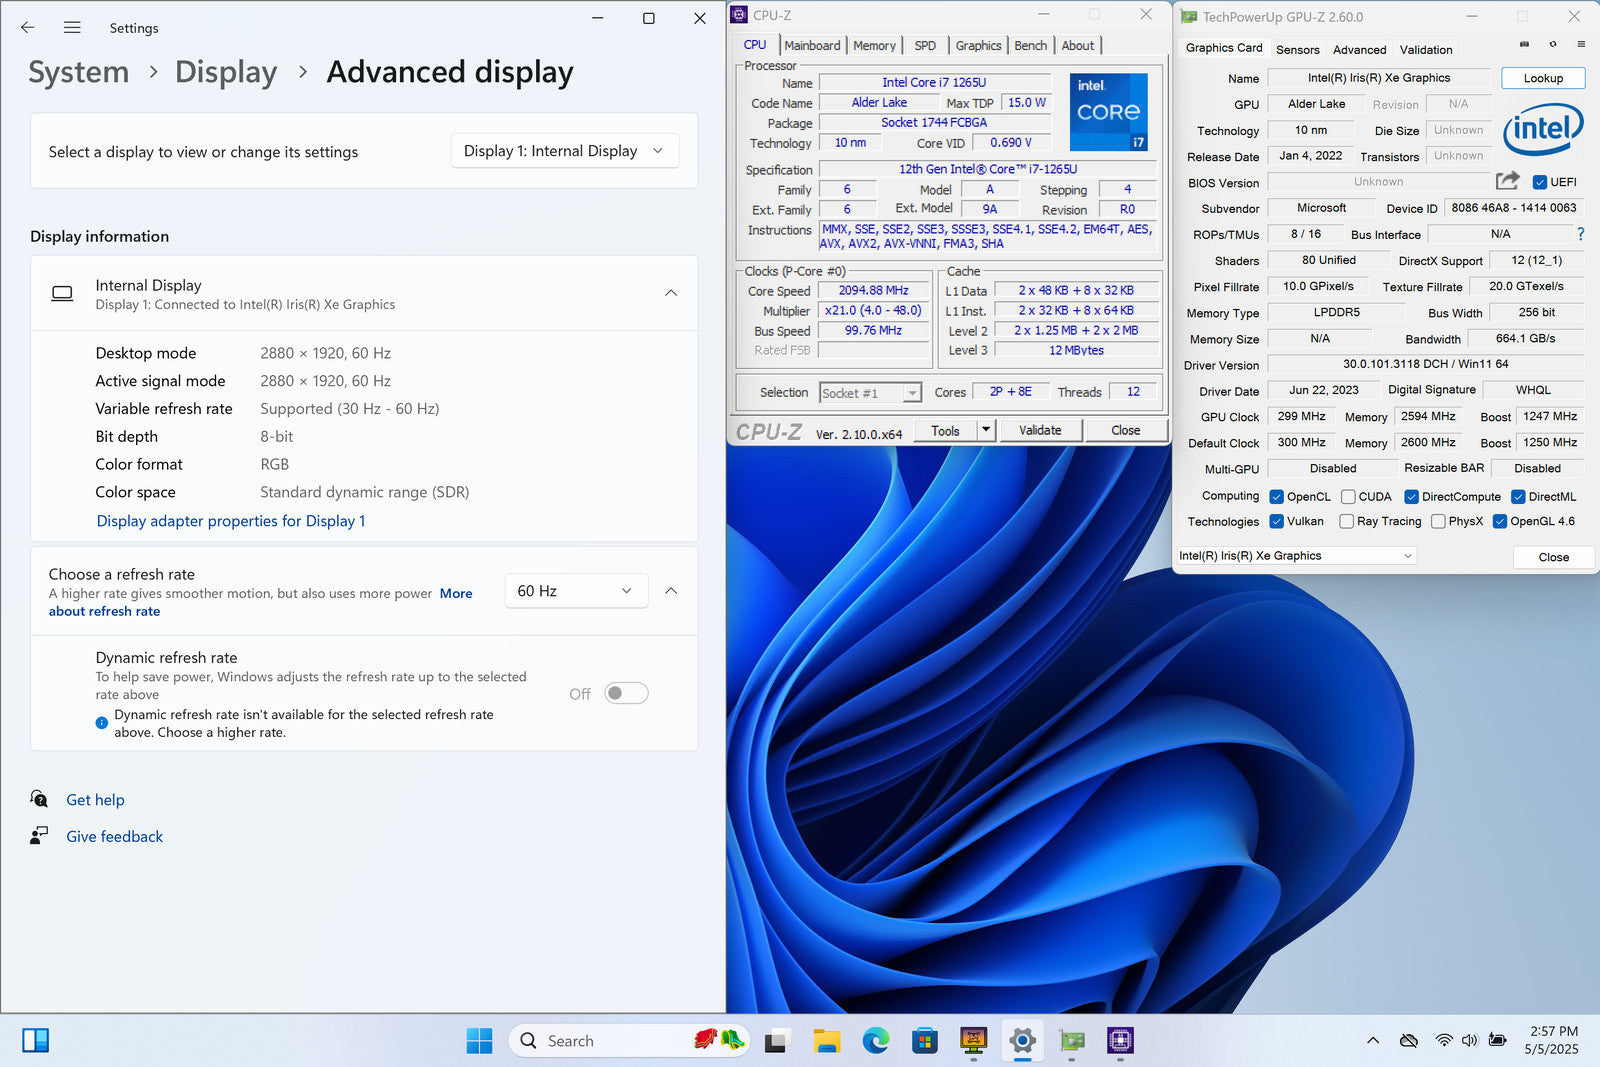Viewport: 1600px width, 1067px height.
Task: Toggle the CUDA checkbox
Action: pos(1348,496)
